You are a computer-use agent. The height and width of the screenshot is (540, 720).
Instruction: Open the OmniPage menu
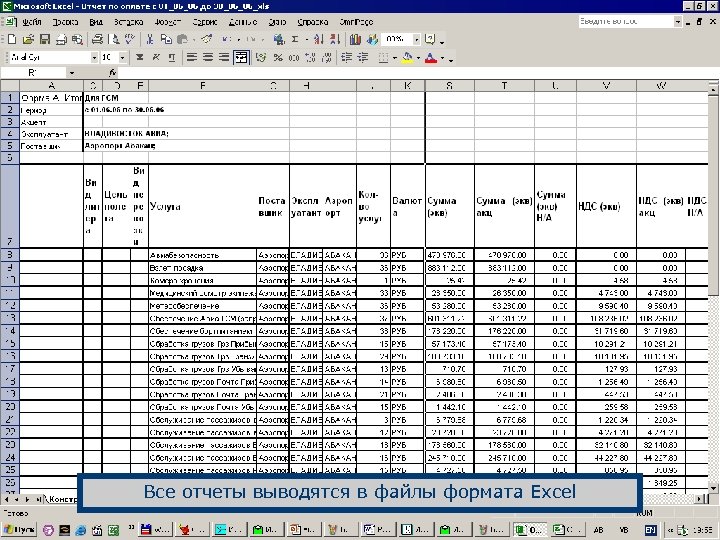(356, 22)
